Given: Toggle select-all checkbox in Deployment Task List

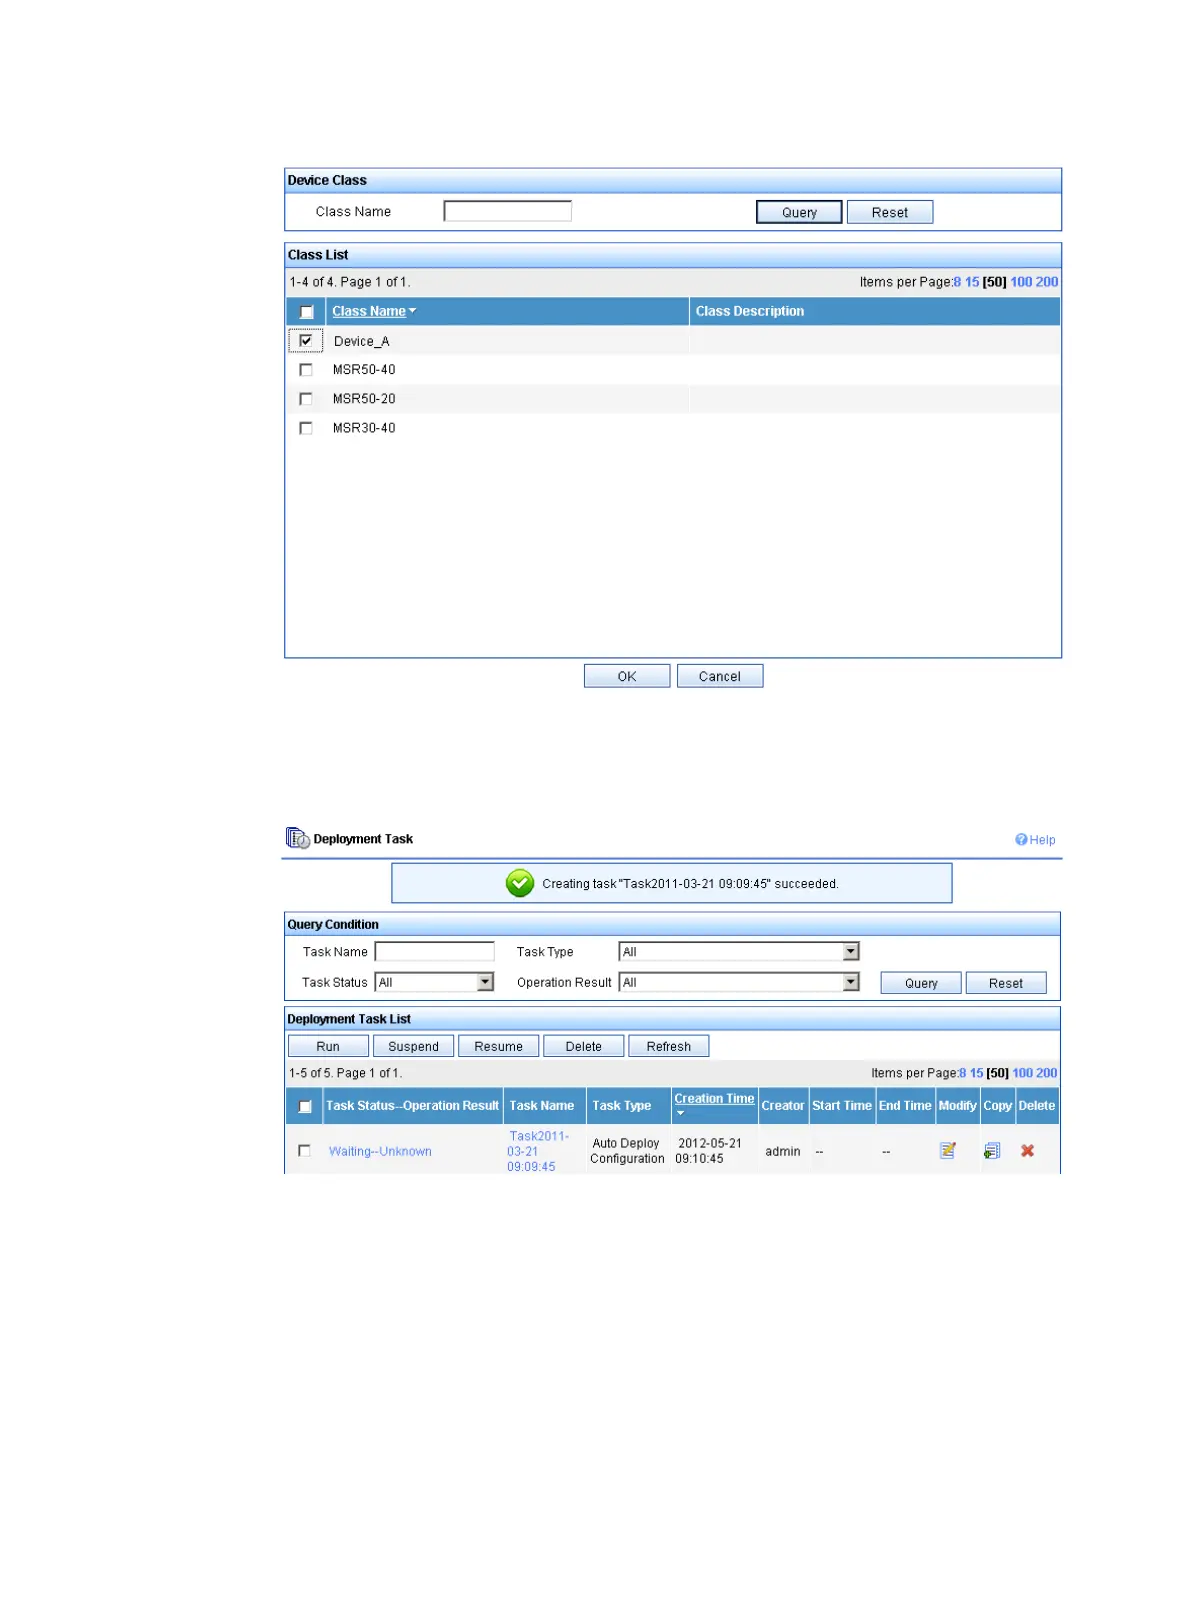Looking at the screenshot, I should 305,1107.
